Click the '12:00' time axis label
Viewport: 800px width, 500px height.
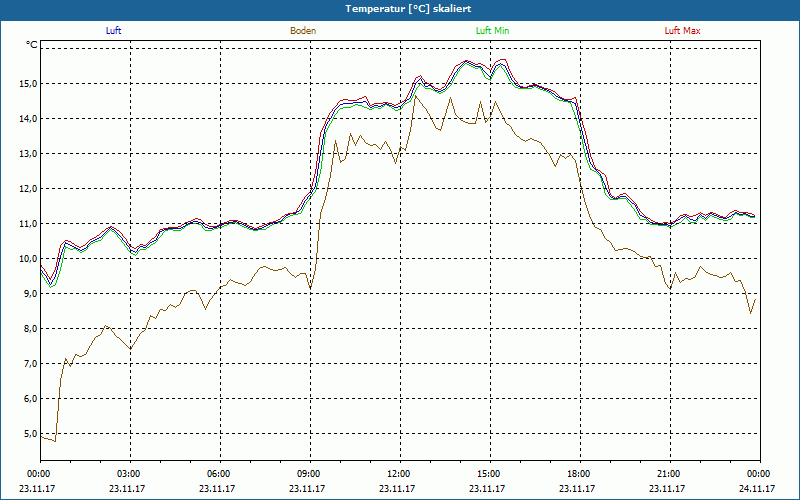pos(400,474)
